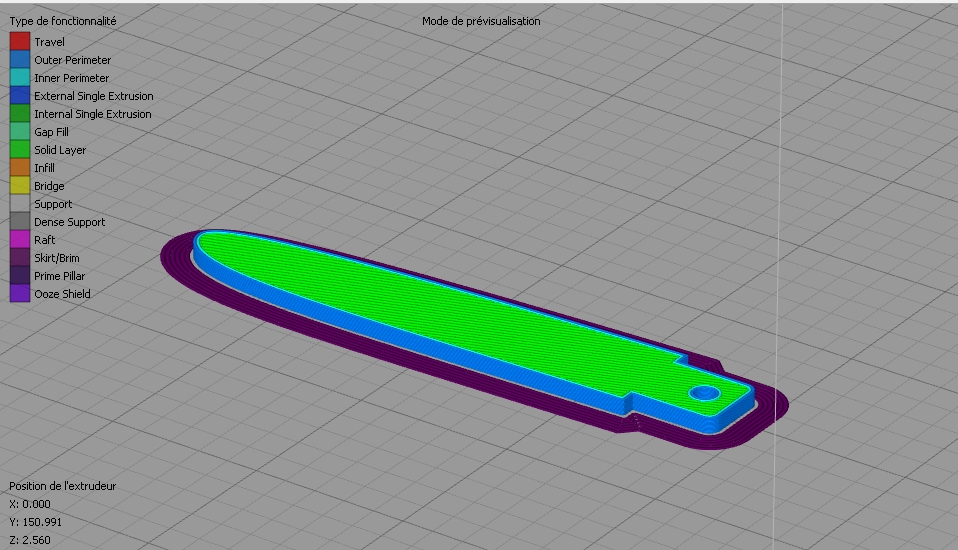The height and width of the screenshot is (550, 958).
Task: Click the "Ooze Shield" legend label
Action: pyautogui.click(x=62, y=295)
